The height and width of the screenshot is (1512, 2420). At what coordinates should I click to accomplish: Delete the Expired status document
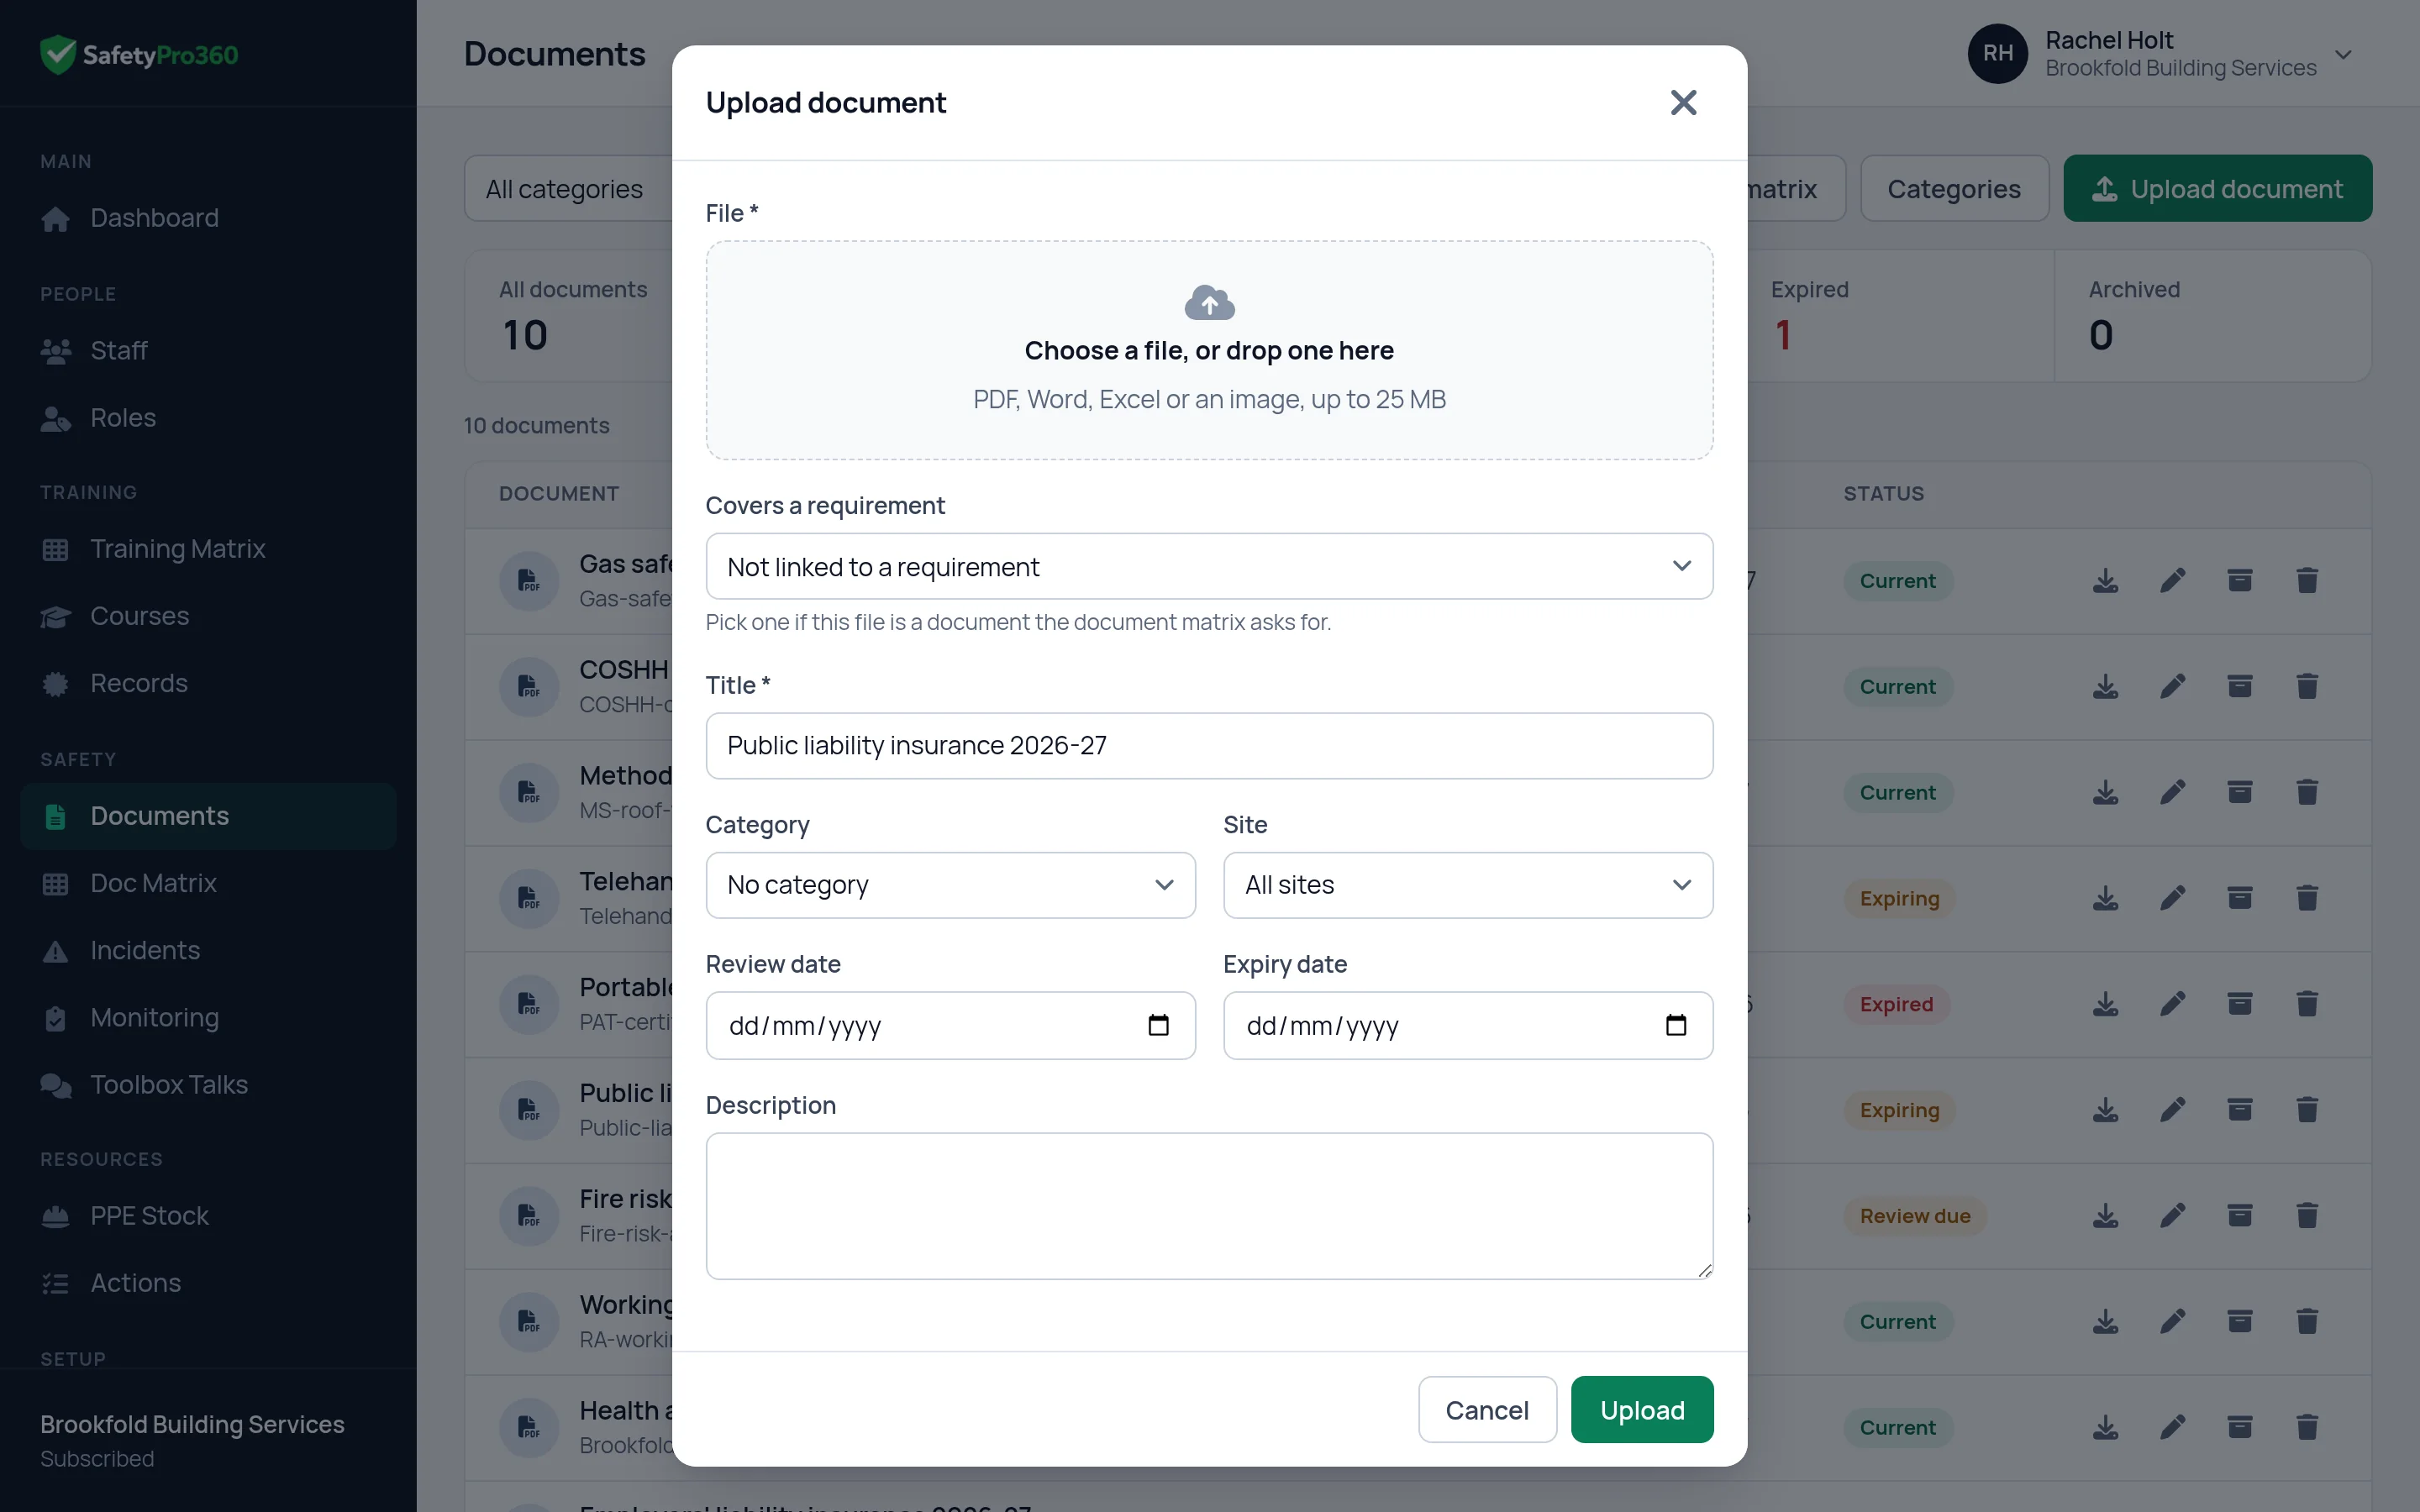[x=2307, y=1004]
